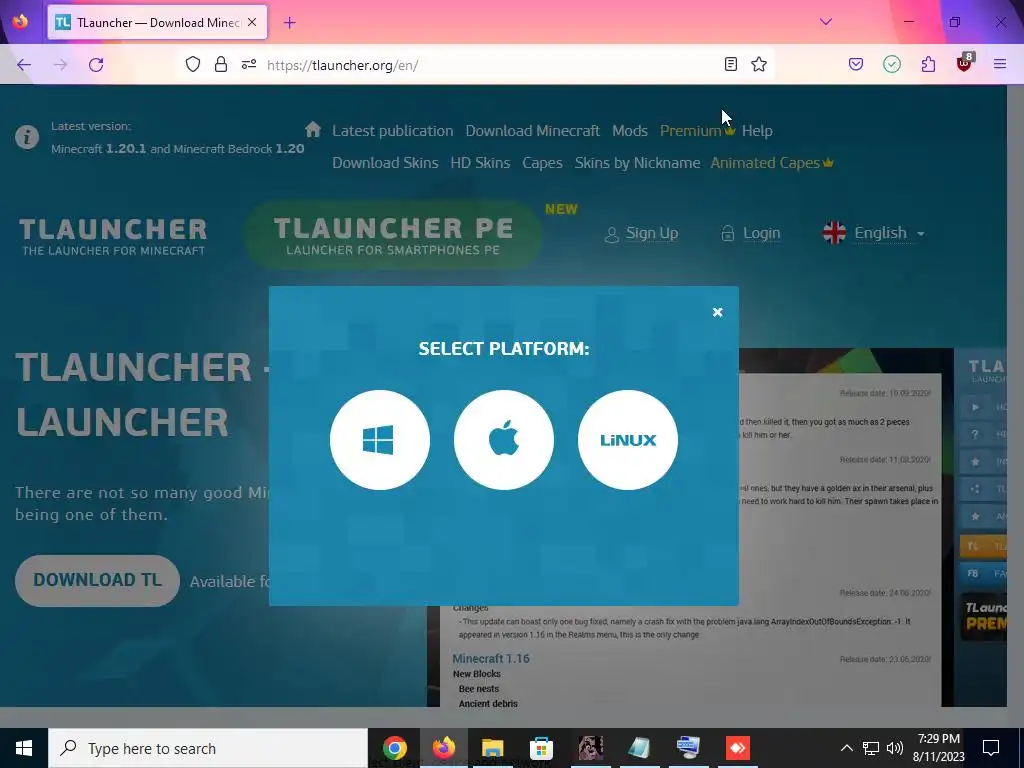1024x768 pixels.
Task: Open the Help menu item
Action: tap(757, 131)
